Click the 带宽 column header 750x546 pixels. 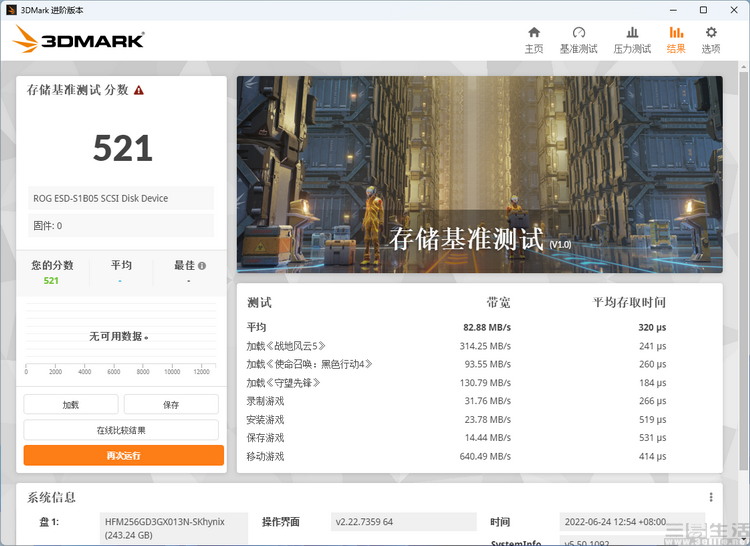click(498, 302)
